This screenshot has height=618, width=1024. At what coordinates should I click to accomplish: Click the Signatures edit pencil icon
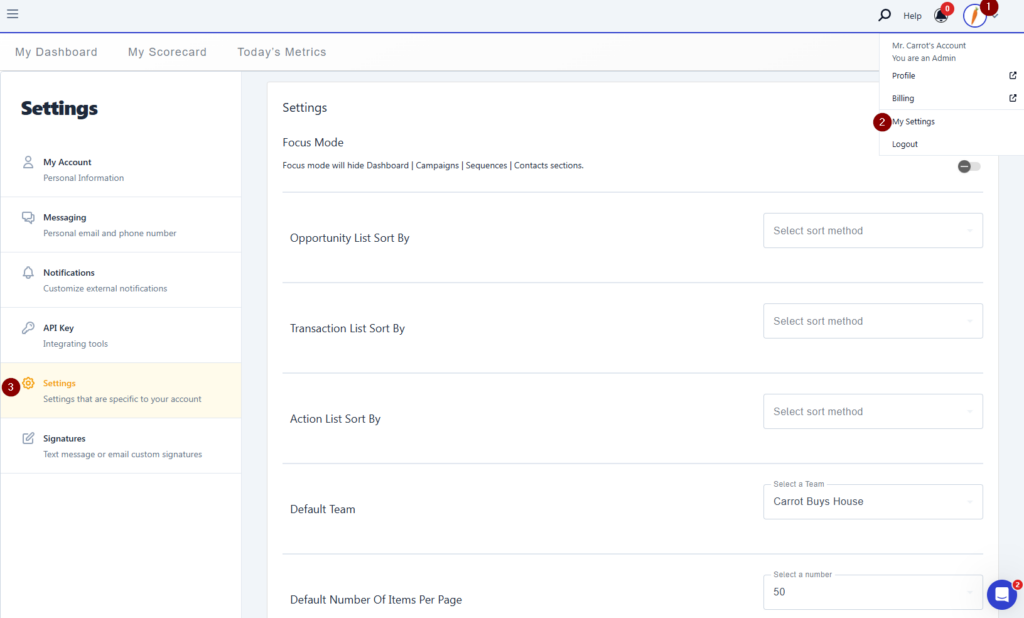pos(28,438)
